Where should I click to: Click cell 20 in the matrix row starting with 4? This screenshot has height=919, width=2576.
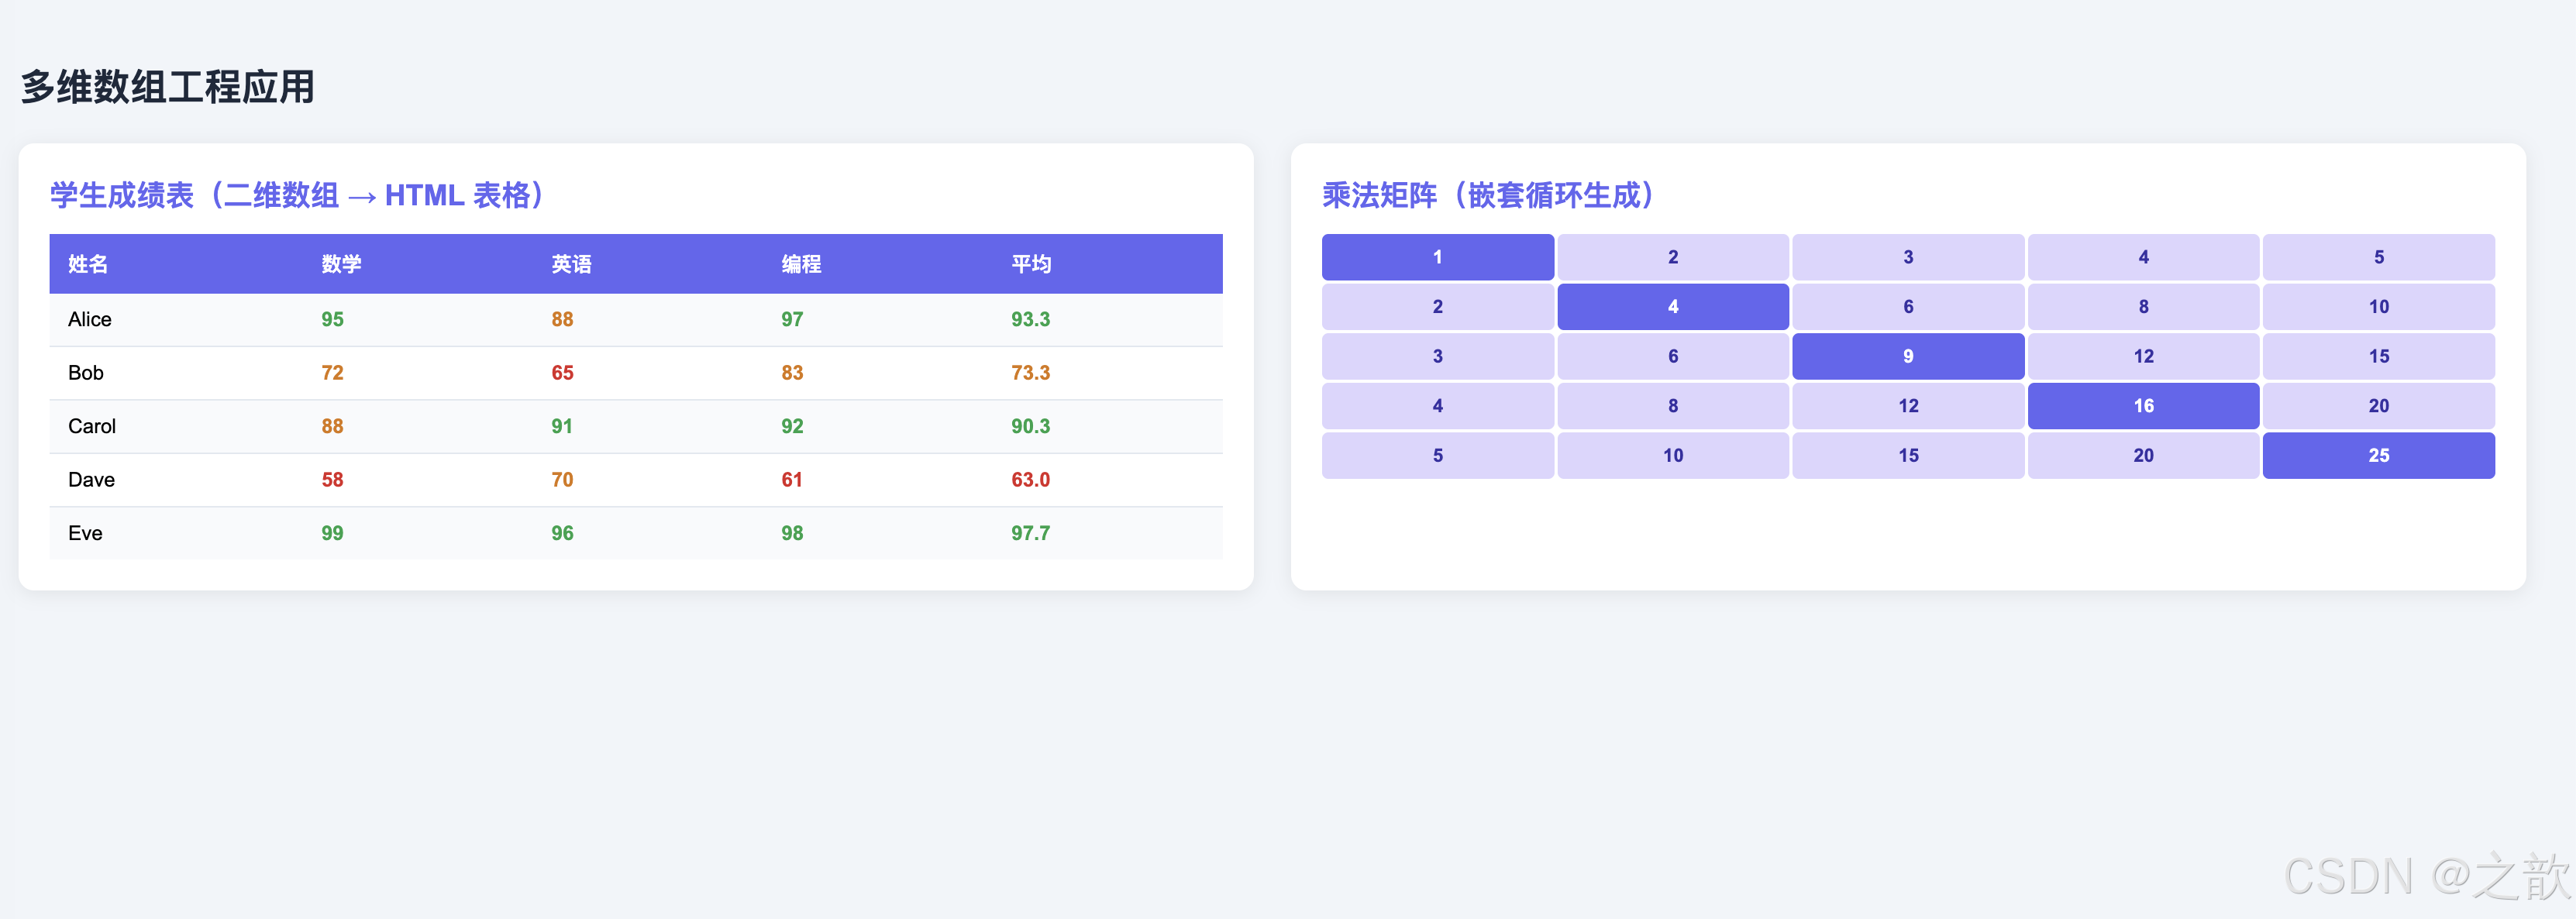(2379, 406)
